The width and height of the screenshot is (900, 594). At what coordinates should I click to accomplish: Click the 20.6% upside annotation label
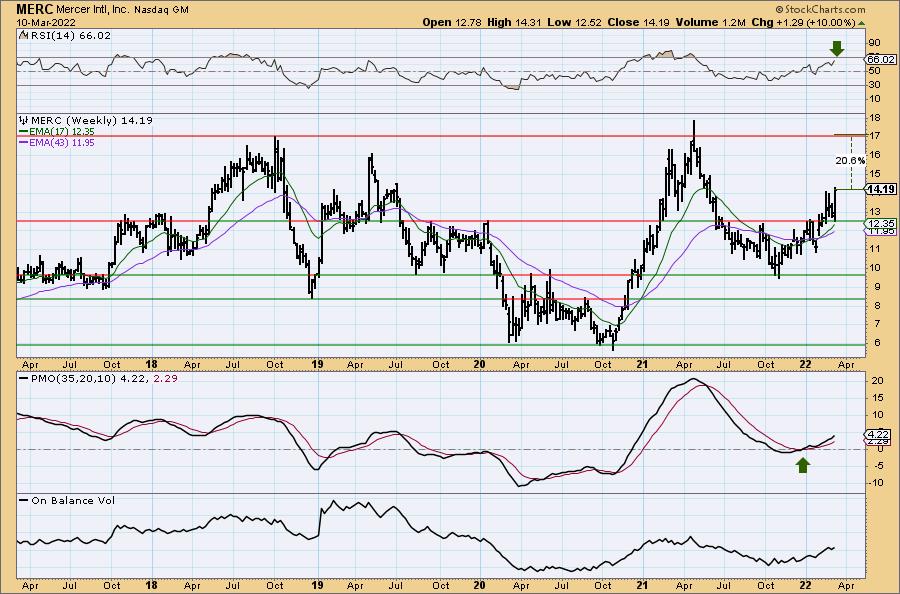pyautogui.click(x=850, y=161)
